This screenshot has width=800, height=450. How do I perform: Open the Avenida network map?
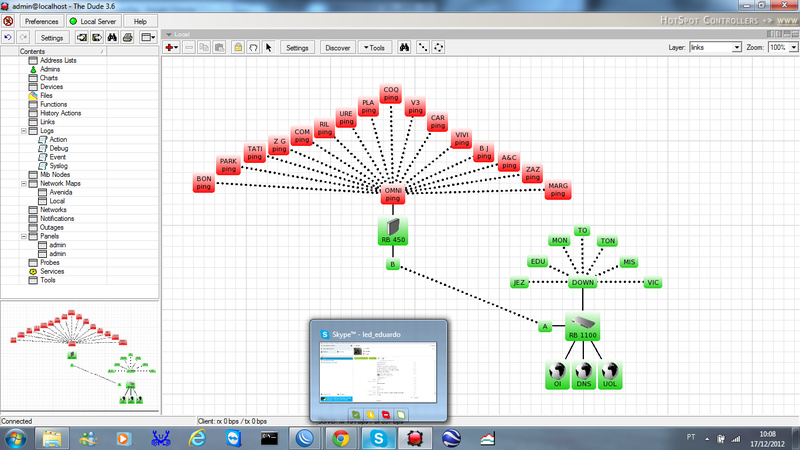click(61, 192)
